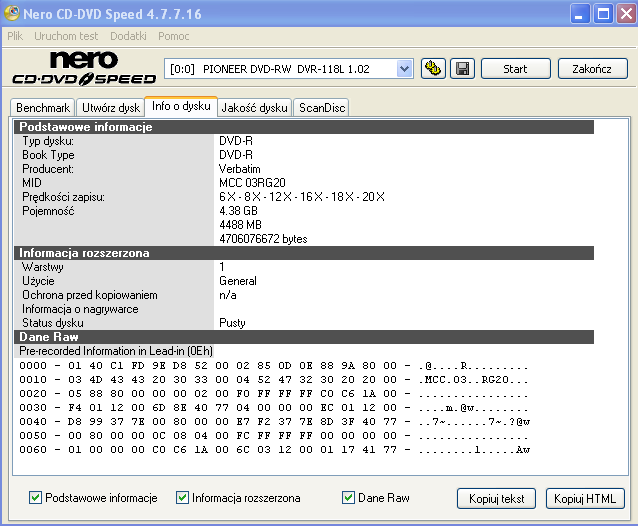Click the capacity value 4.38 GB
The image size is (638, 526).
pyautogui.click(x=238, y=211)
